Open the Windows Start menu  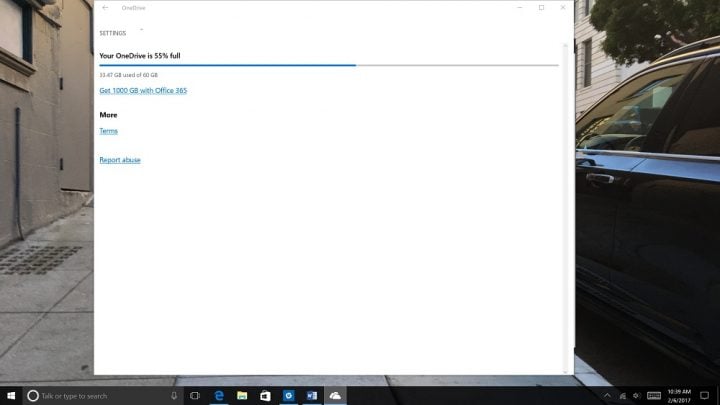tap(11, 396)
